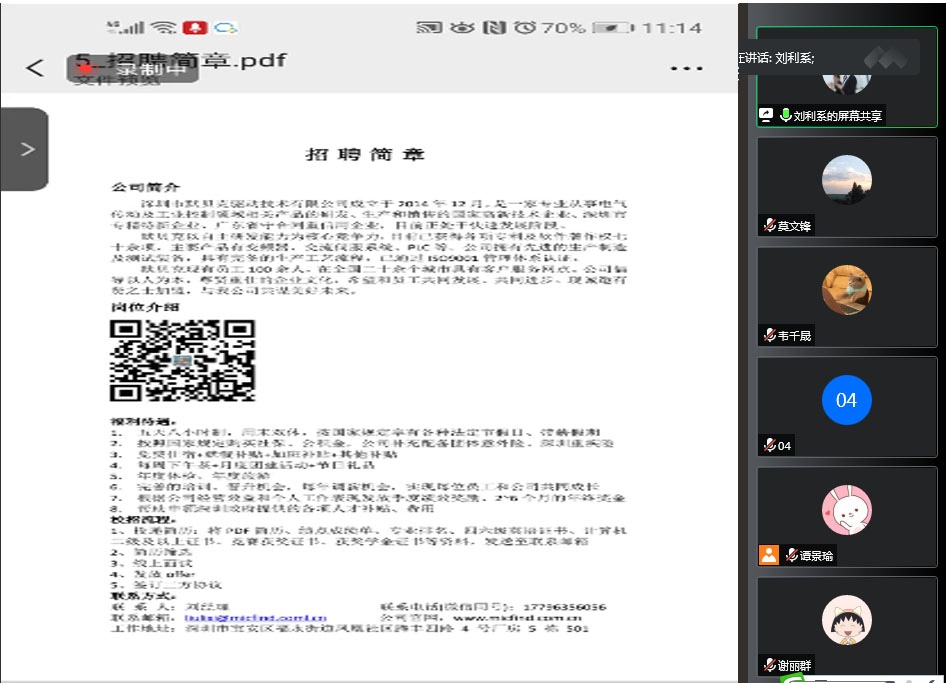Select 谭景瑜's pink bunny avatar

coord(846,509)
